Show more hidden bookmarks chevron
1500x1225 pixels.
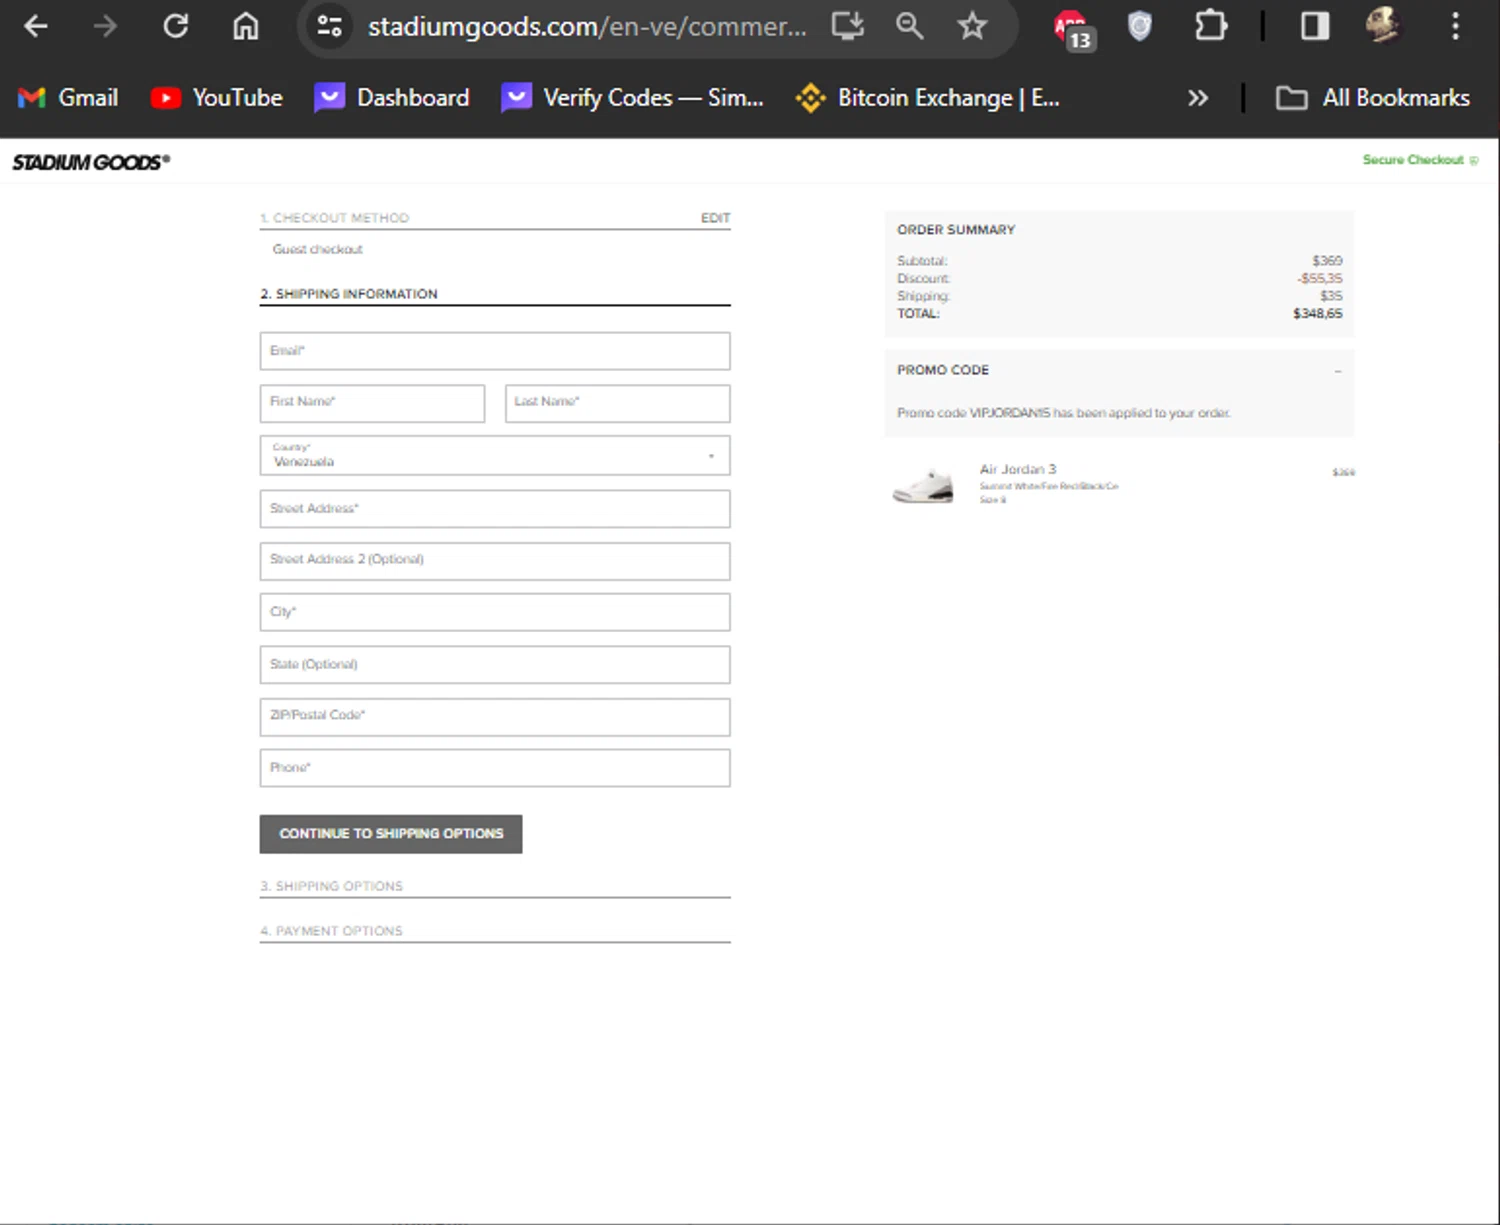click(1197, 98)
